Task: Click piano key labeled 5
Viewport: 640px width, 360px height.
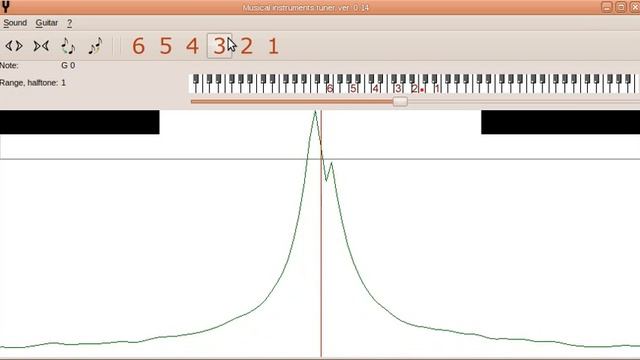Action: coord(353,88)
